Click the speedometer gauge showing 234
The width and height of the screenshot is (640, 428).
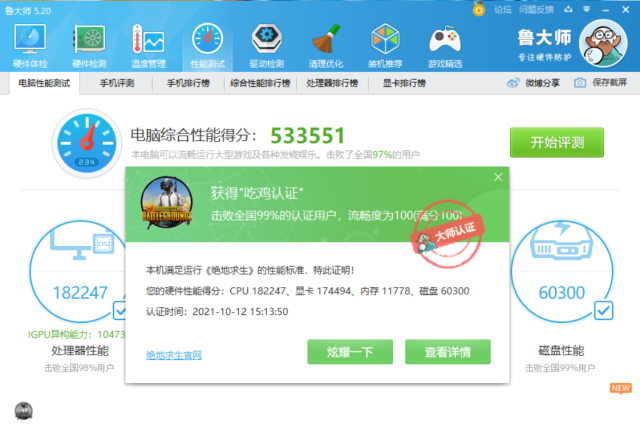coord(87,143)
